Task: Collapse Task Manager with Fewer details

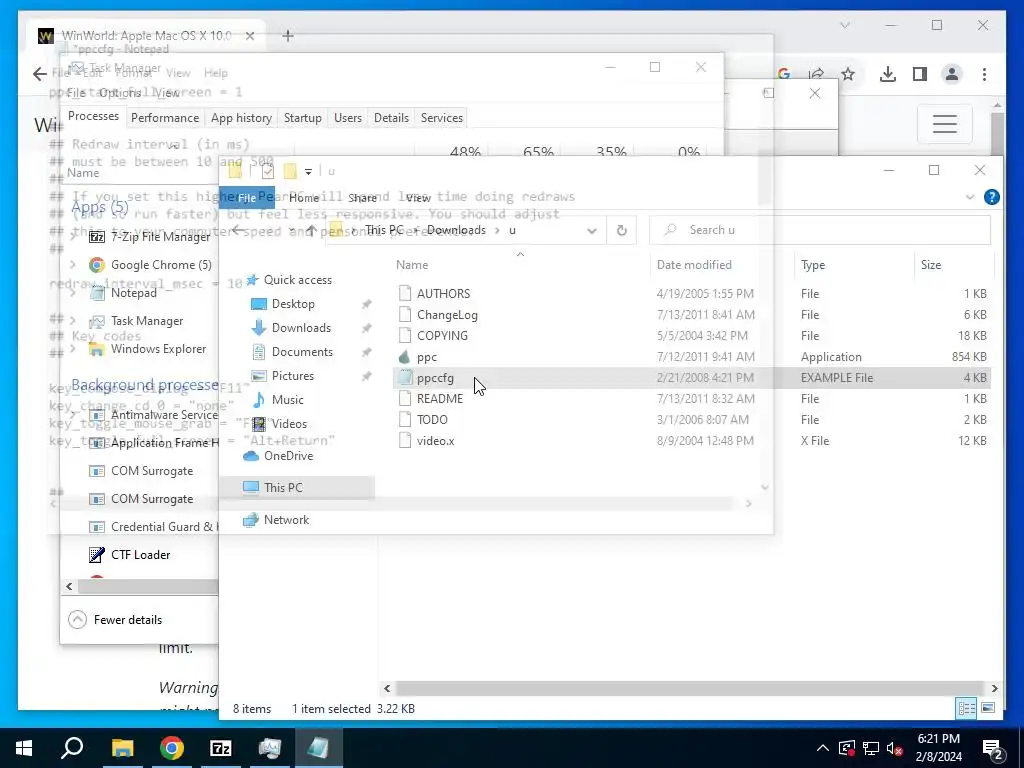Action: point(116,619)
